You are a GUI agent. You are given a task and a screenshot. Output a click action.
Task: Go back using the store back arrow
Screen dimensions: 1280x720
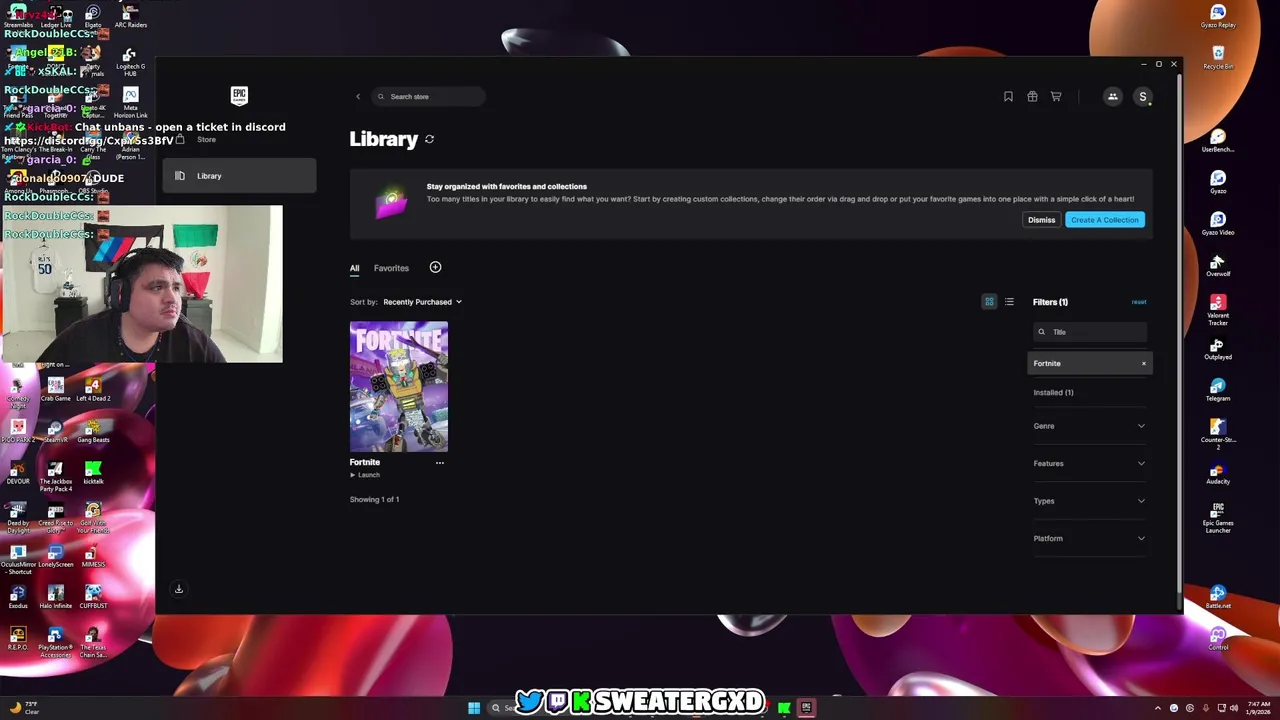tap(358, 97)
